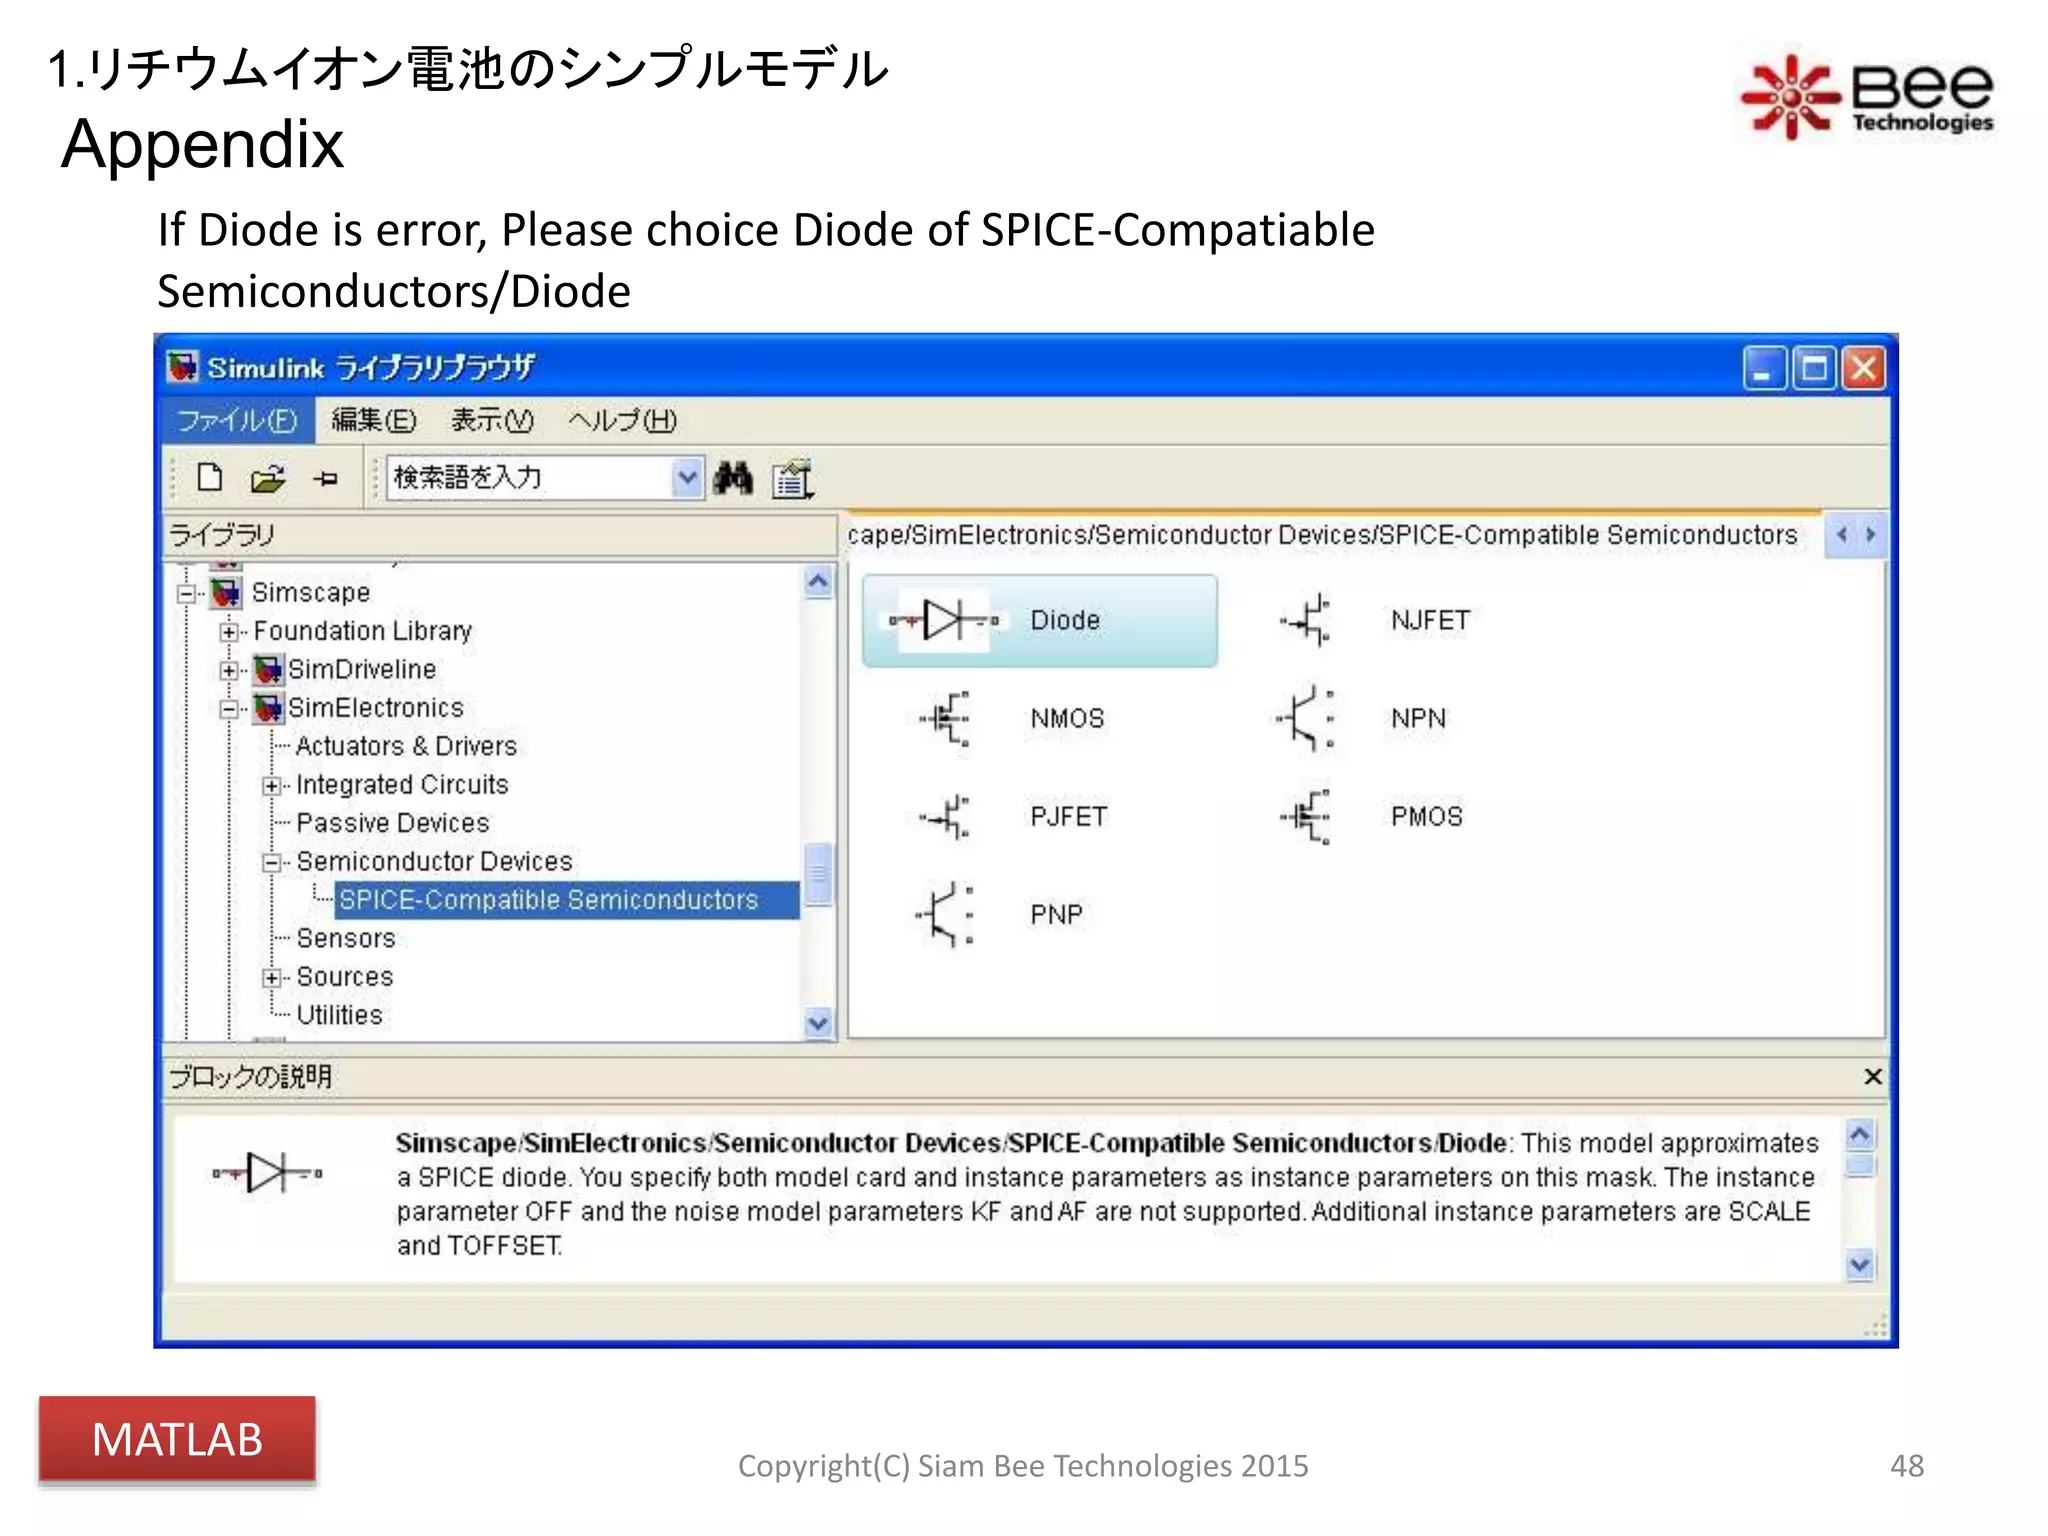The width and height of the screenshot is (2048, 1536).
Task: Select Actuators & Drivers in tree
Action: pyautogui.click(x=406, y=746)
